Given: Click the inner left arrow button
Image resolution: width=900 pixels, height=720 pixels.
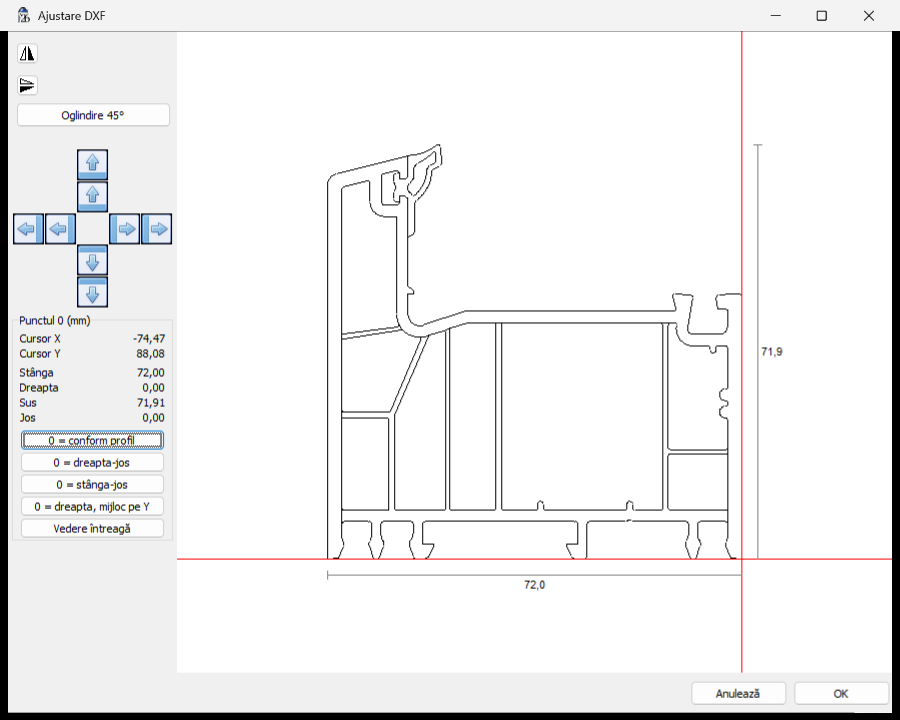Looking at the screenshot, I should (60, 229).
